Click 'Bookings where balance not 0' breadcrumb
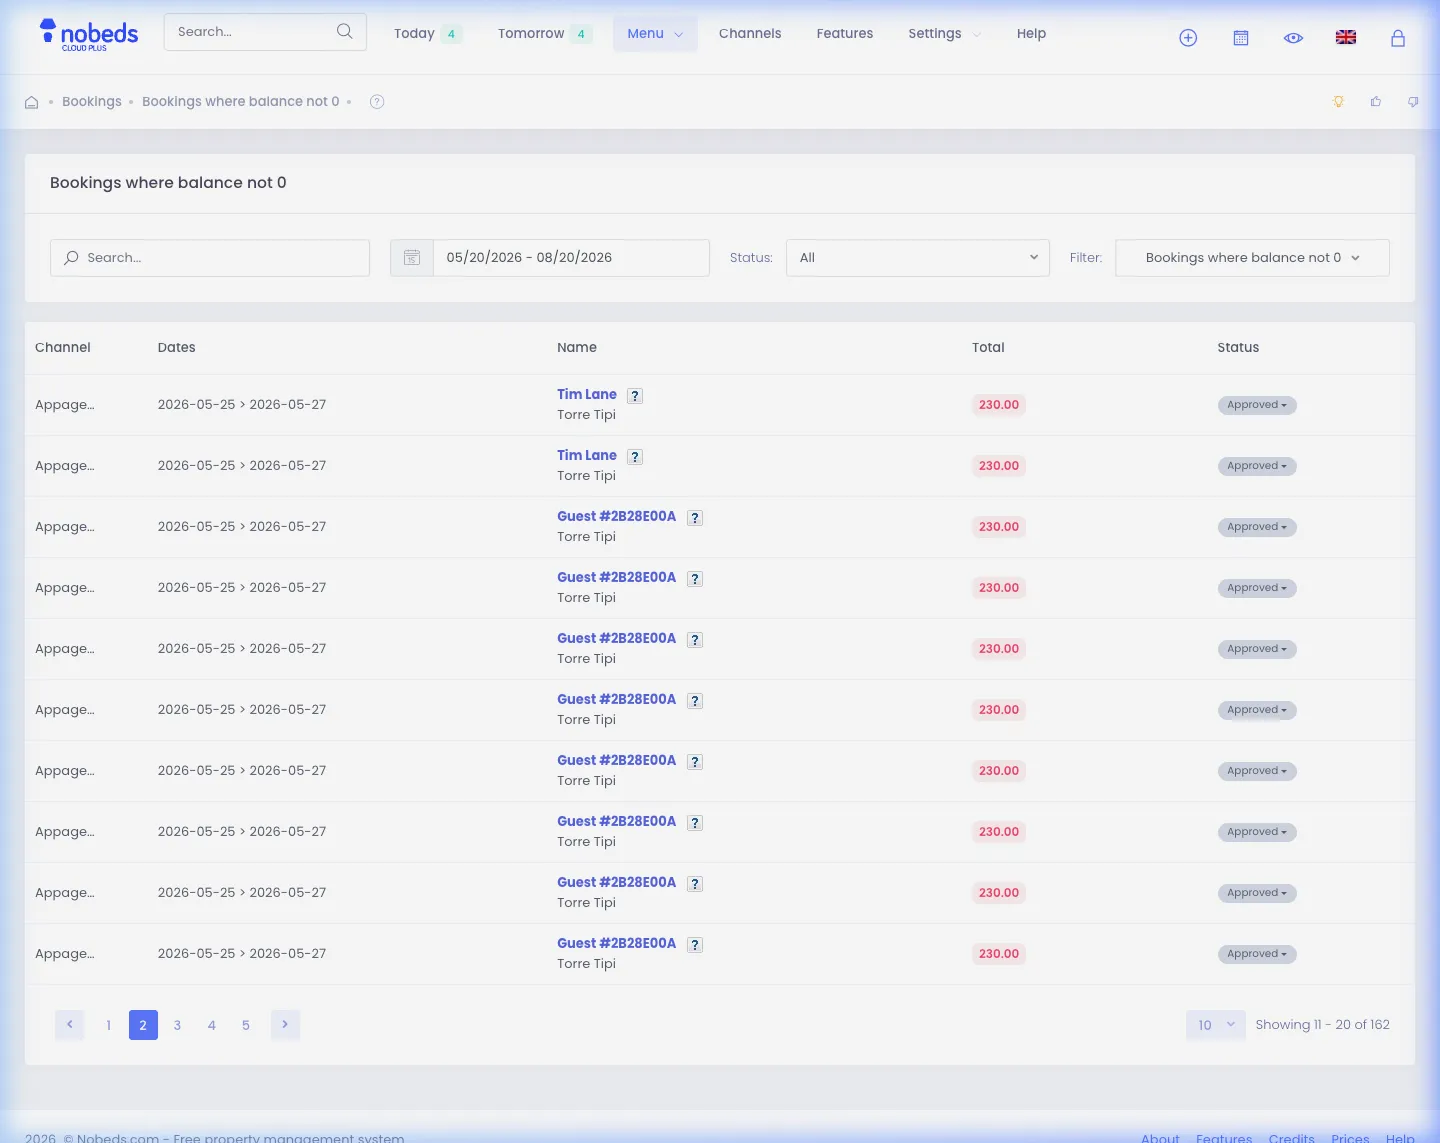 click(240, 102)
